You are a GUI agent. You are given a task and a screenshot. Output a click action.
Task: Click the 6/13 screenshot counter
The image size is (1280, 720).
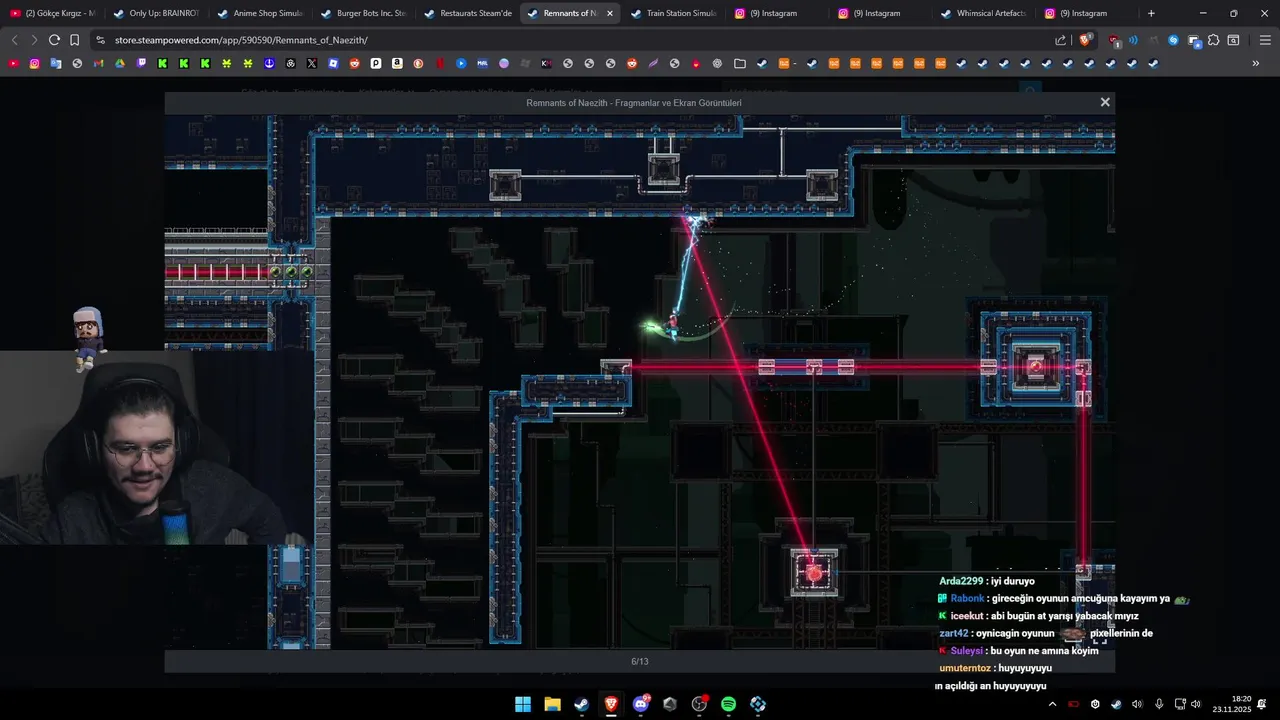click(640, 661)
